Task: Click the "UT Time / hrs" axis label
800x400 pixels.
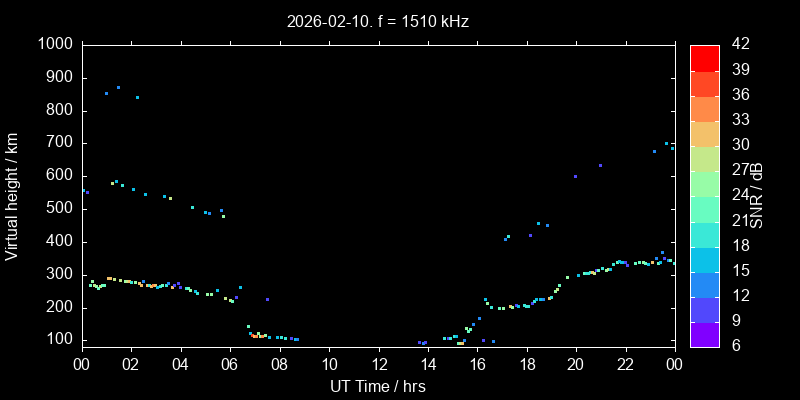Action: [x=378, y=386]
